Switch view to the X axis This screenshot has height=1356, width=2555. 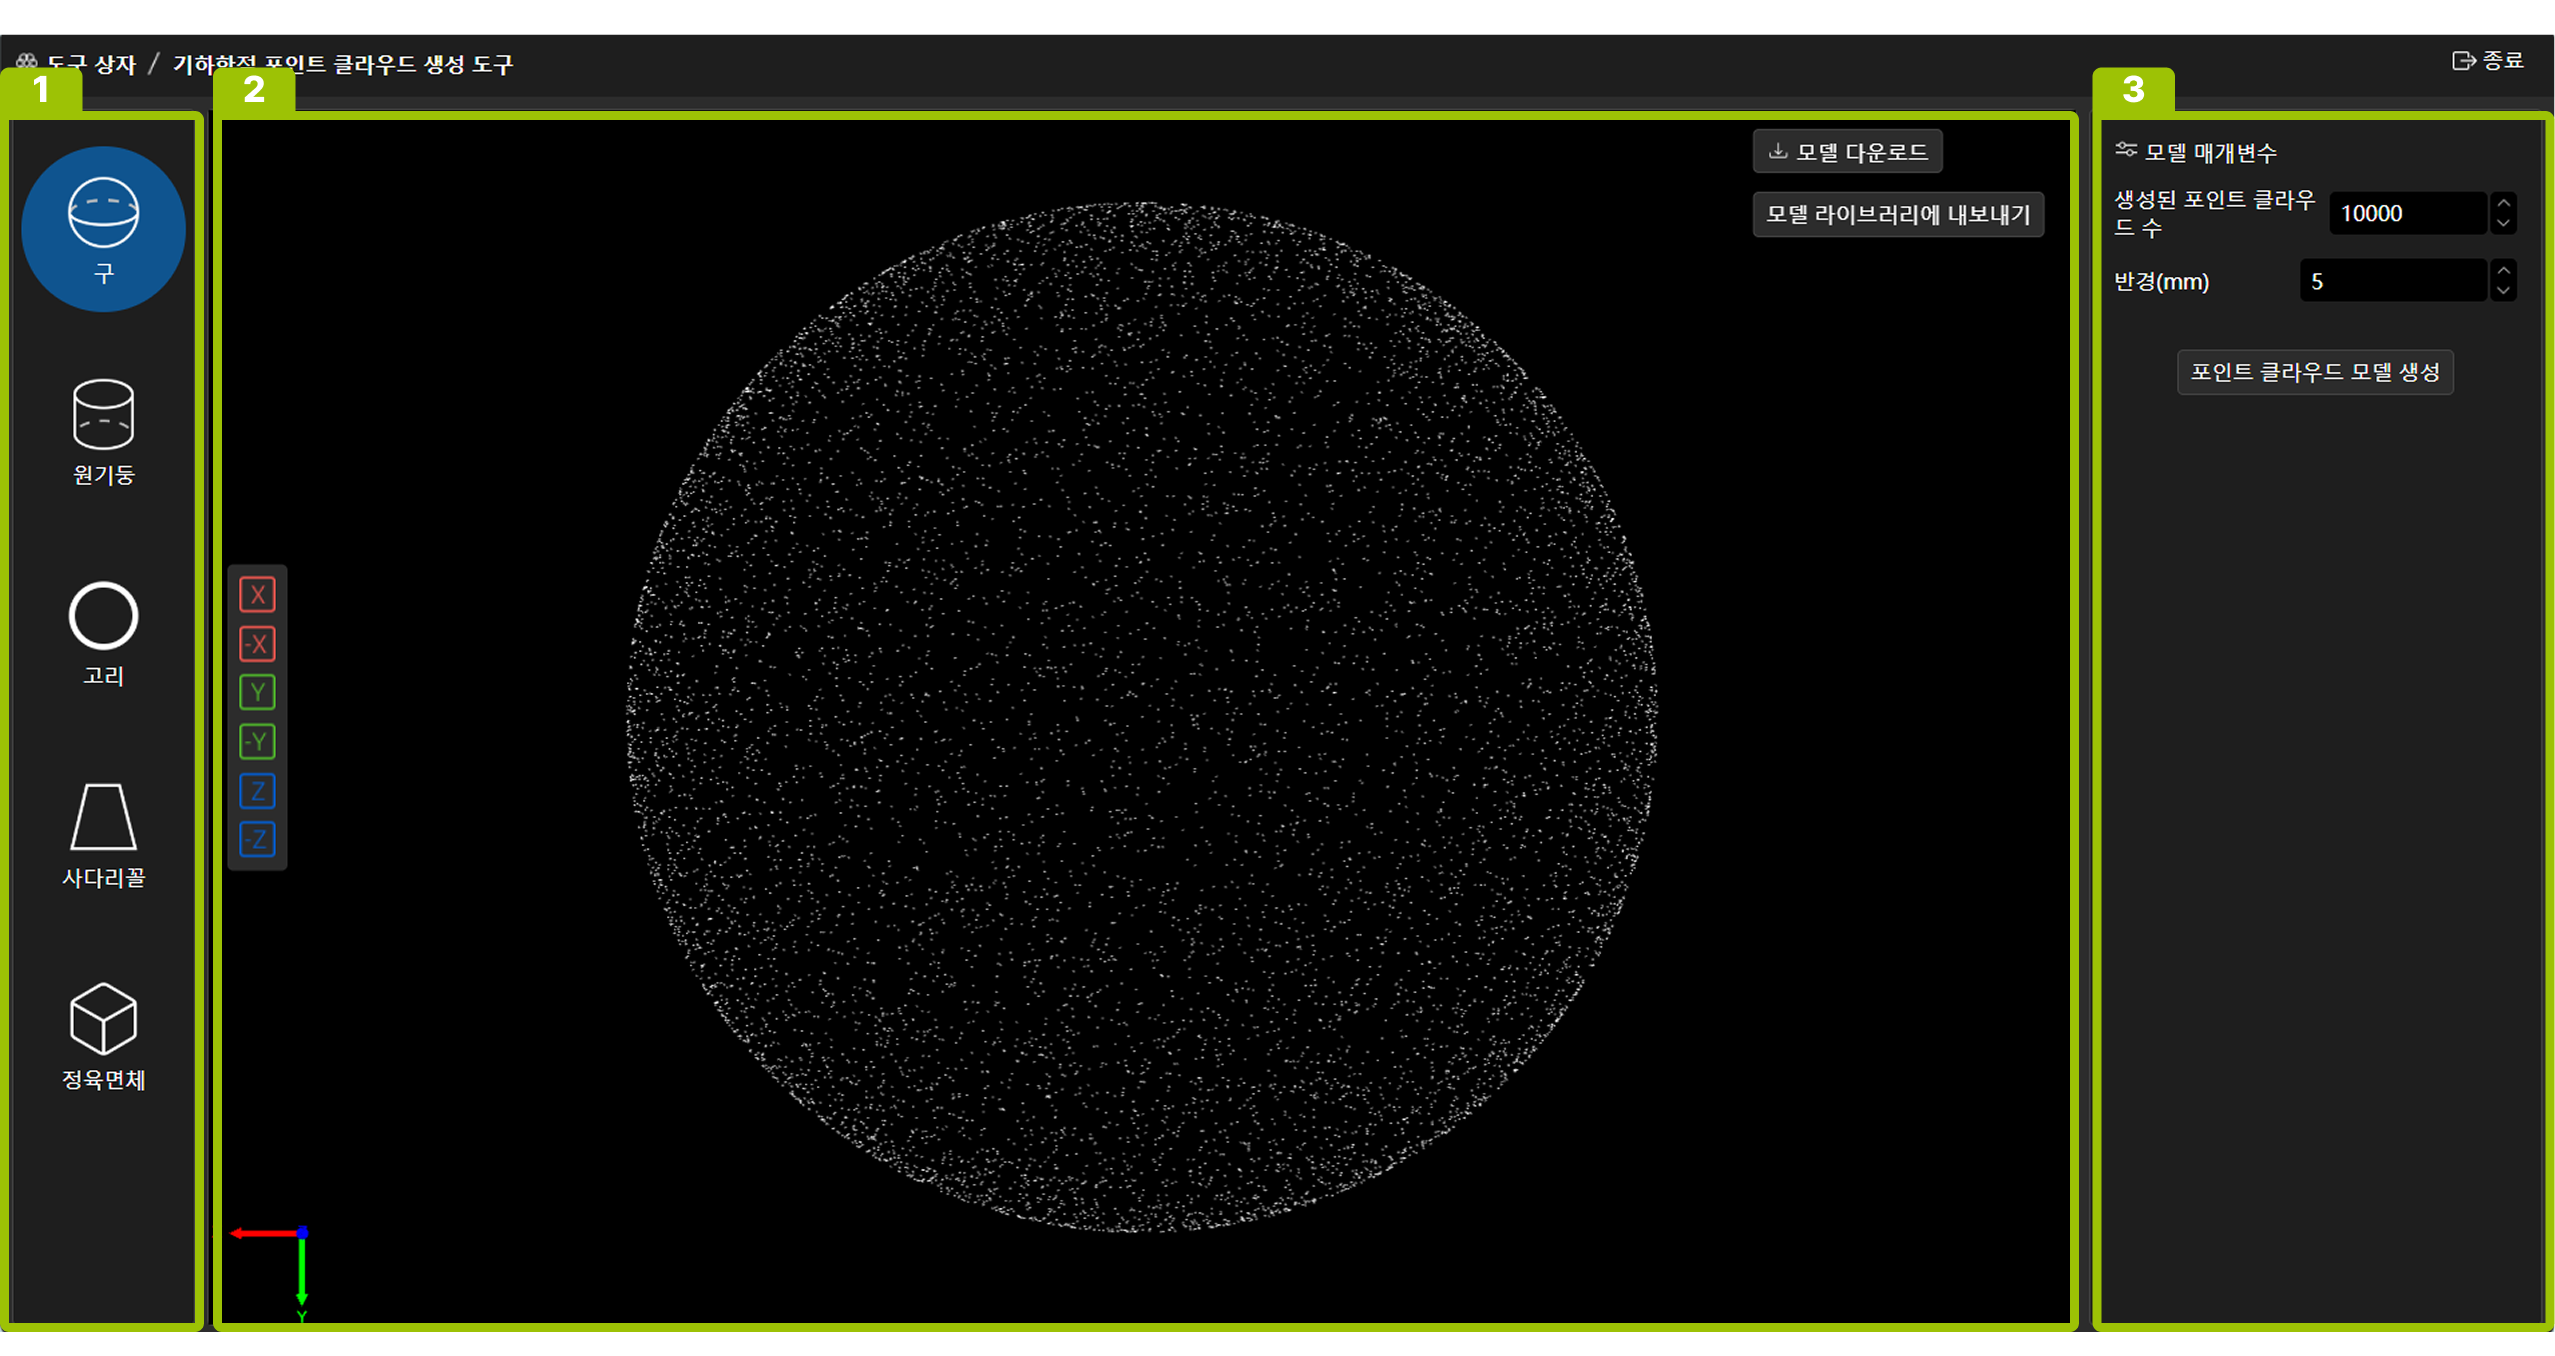point(257,595)
